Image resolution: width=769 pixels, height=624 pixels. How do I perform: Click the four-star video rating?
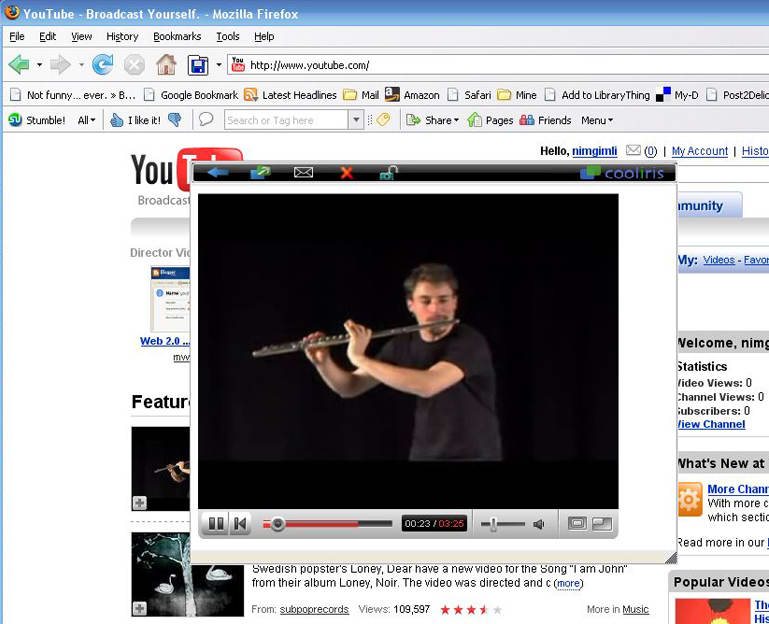tap(471, 610)
